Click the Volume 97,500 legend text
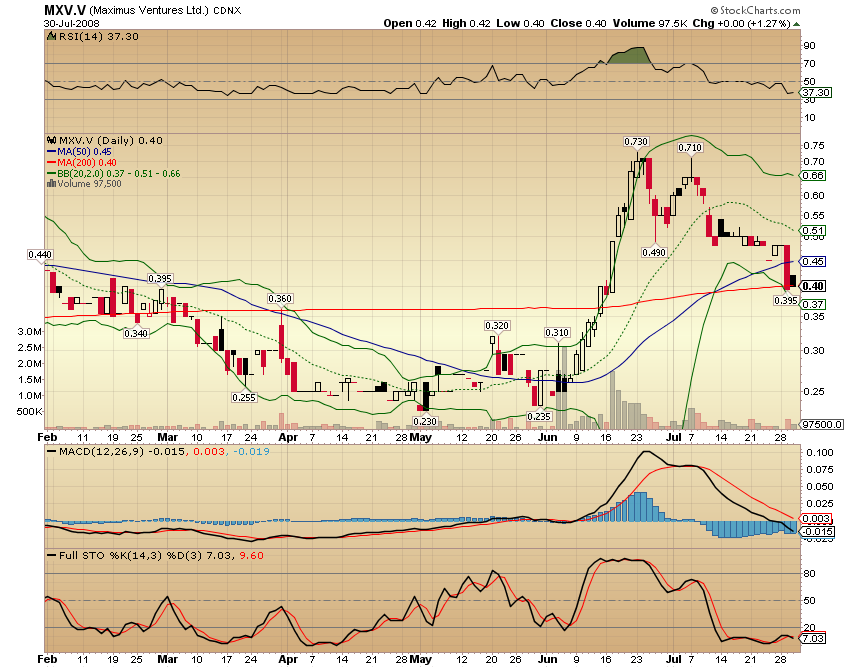This screenshot has height=668, width=850. [x=89, y=184]
